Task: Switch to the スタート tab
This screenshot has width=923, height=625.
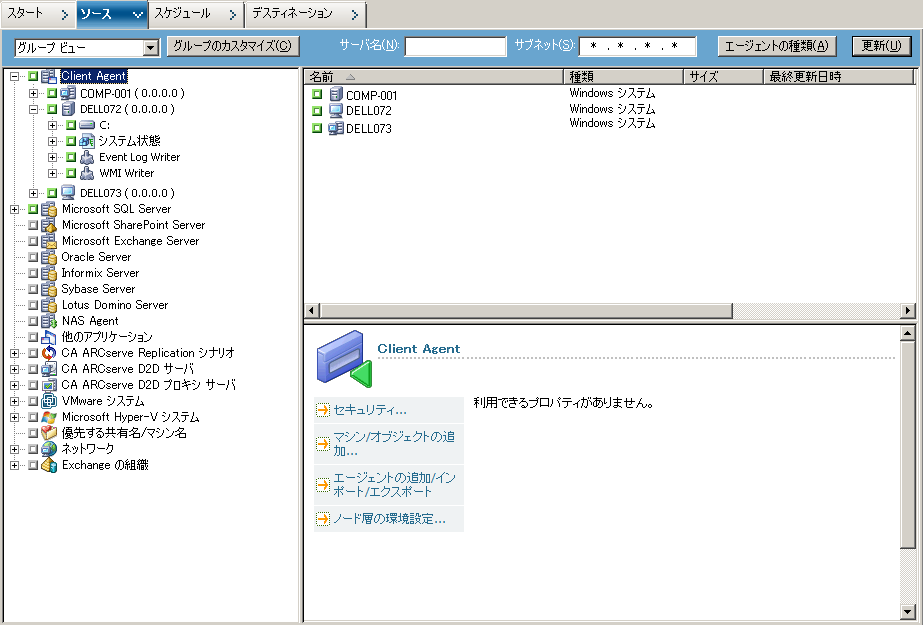Action: (x=38, y=14)
